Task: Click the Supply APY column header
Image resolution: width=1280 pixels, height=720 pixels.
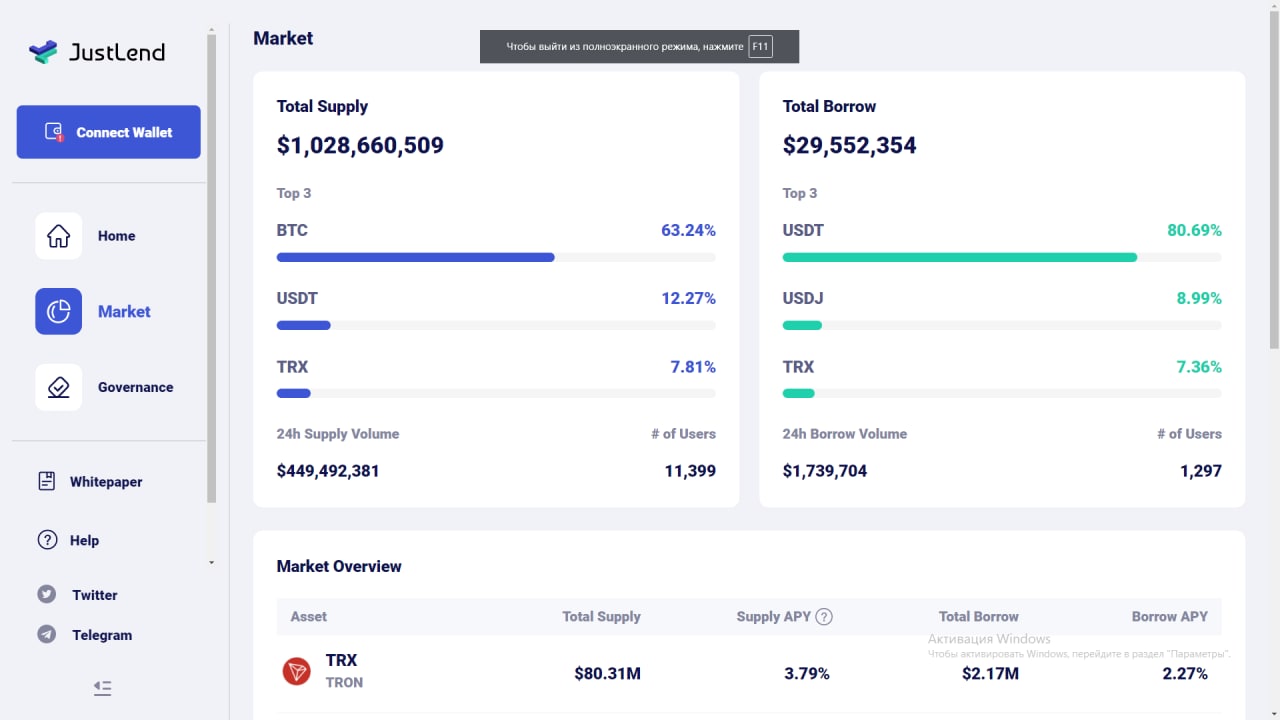Action: [773, 616]
